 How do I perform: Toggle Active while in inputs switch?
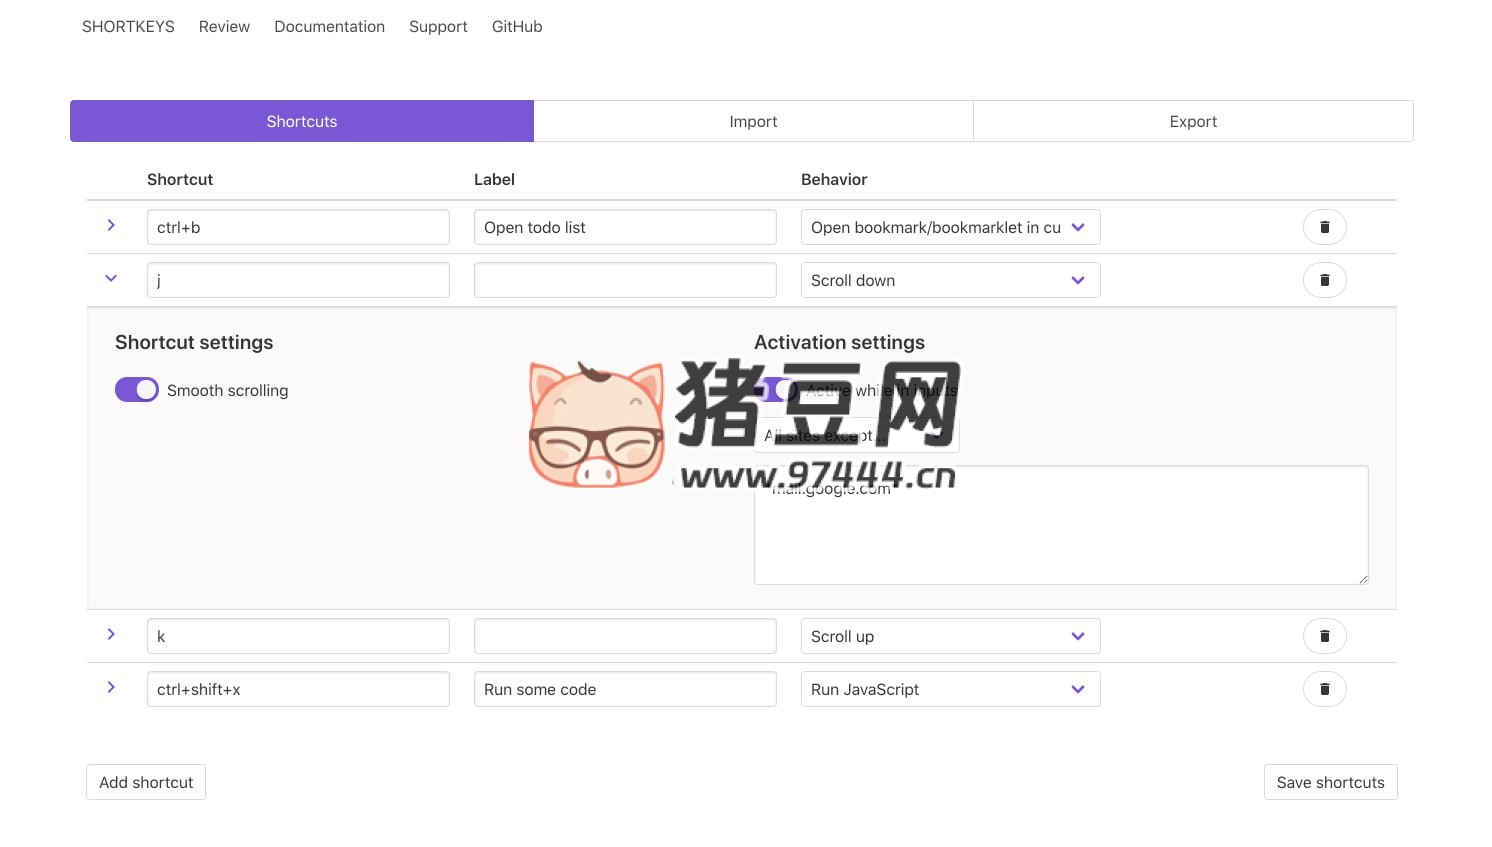point(775,390)
